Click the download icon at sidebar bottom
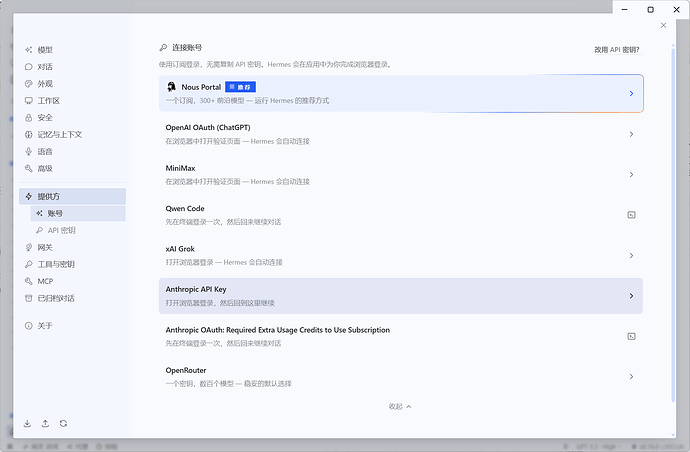 point(27,423)
